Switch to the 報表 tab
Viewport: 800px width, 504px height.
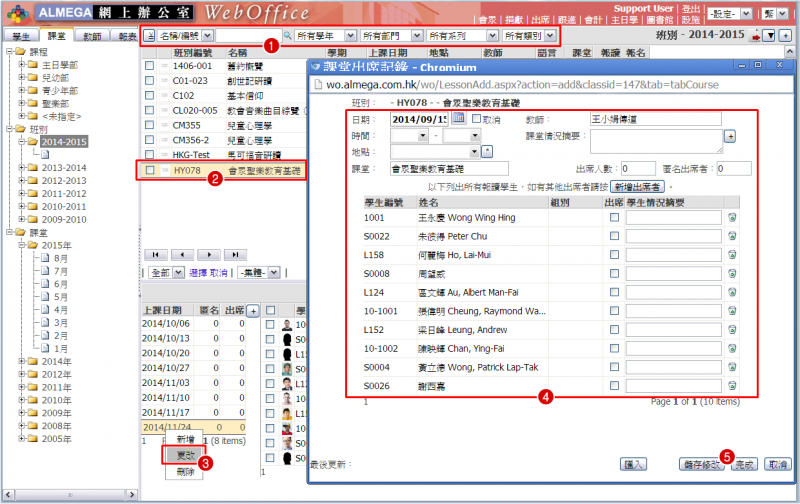[127, 36]
